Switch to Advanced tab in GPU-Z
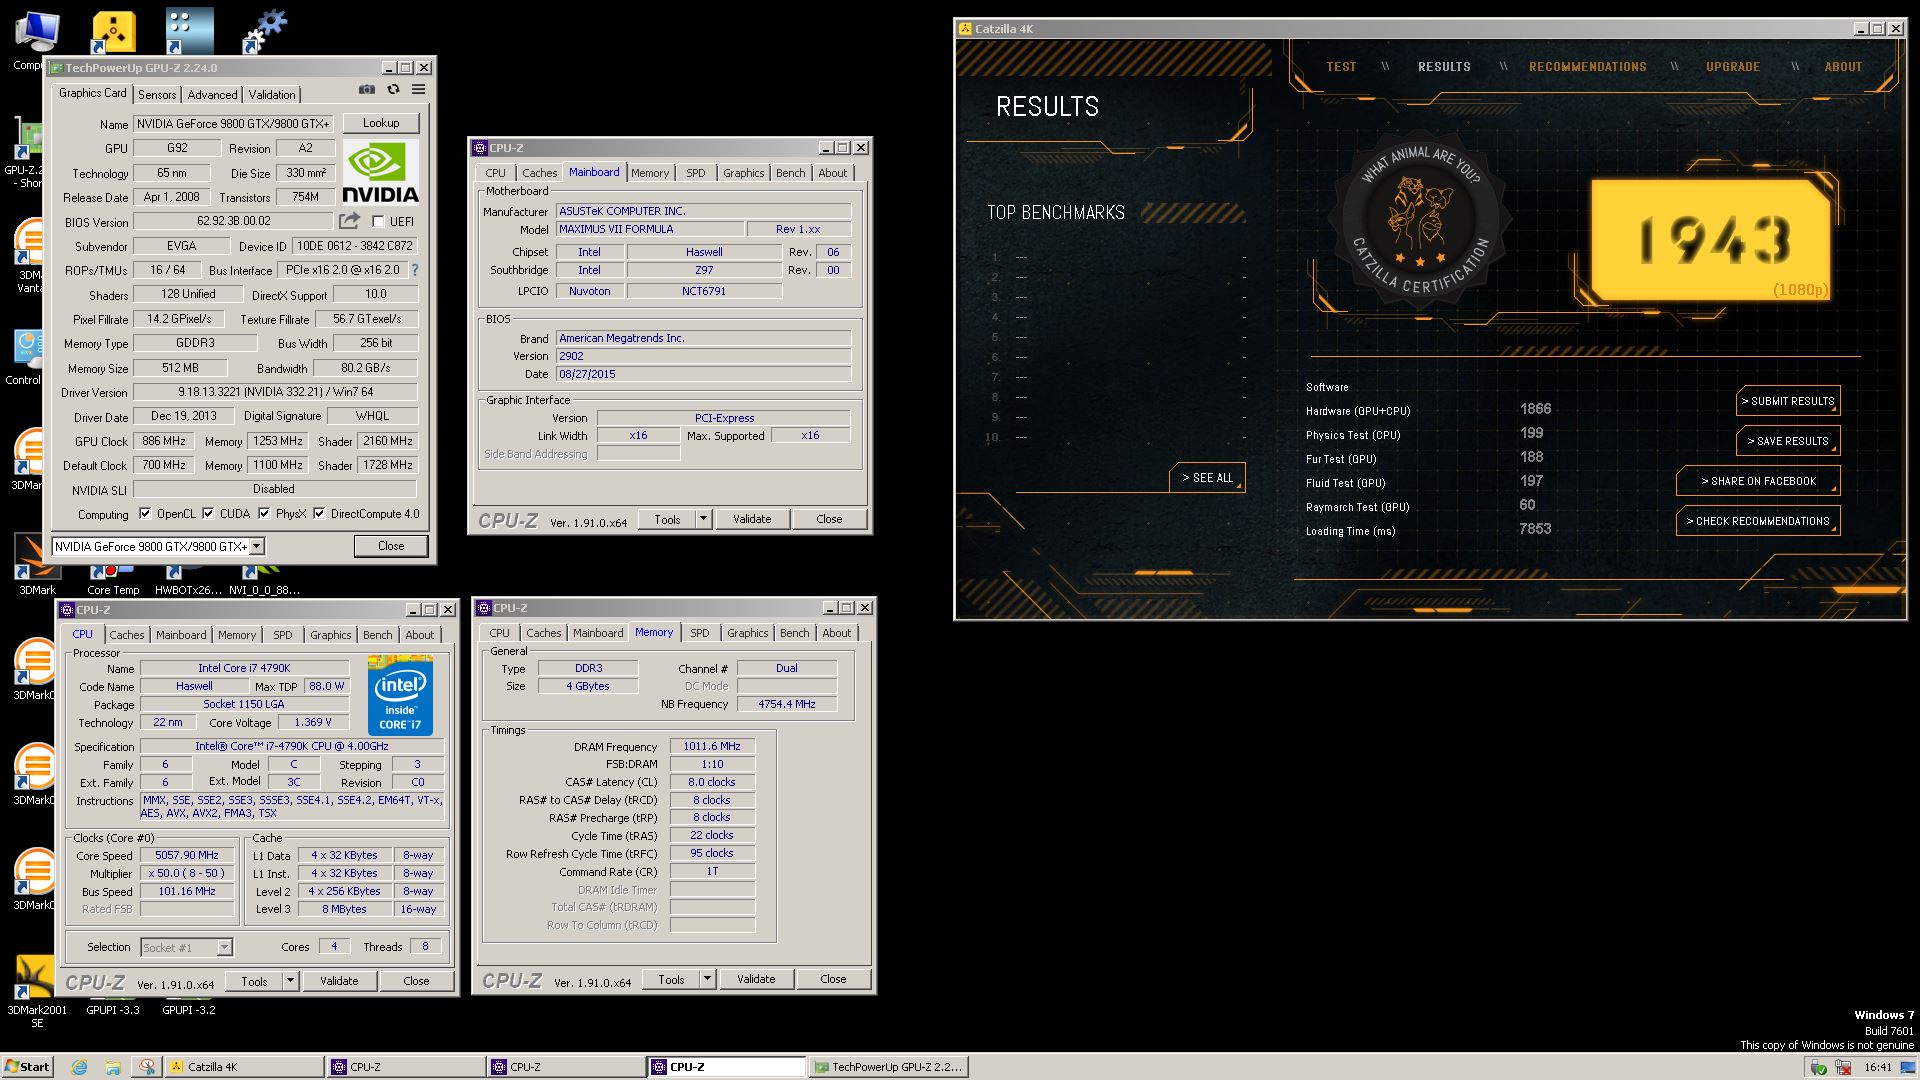Image resolution: width=1920 pixels, height=1080 pixels. click(x=213, y=94)
